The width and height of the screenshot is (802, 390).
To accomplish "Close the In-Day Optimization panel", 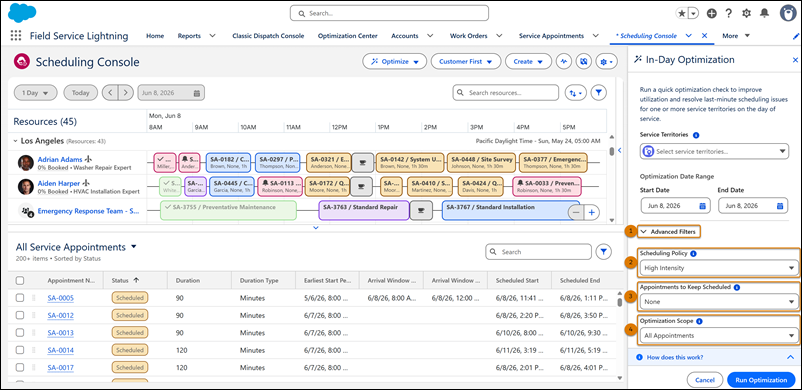I will click(795, 60).
